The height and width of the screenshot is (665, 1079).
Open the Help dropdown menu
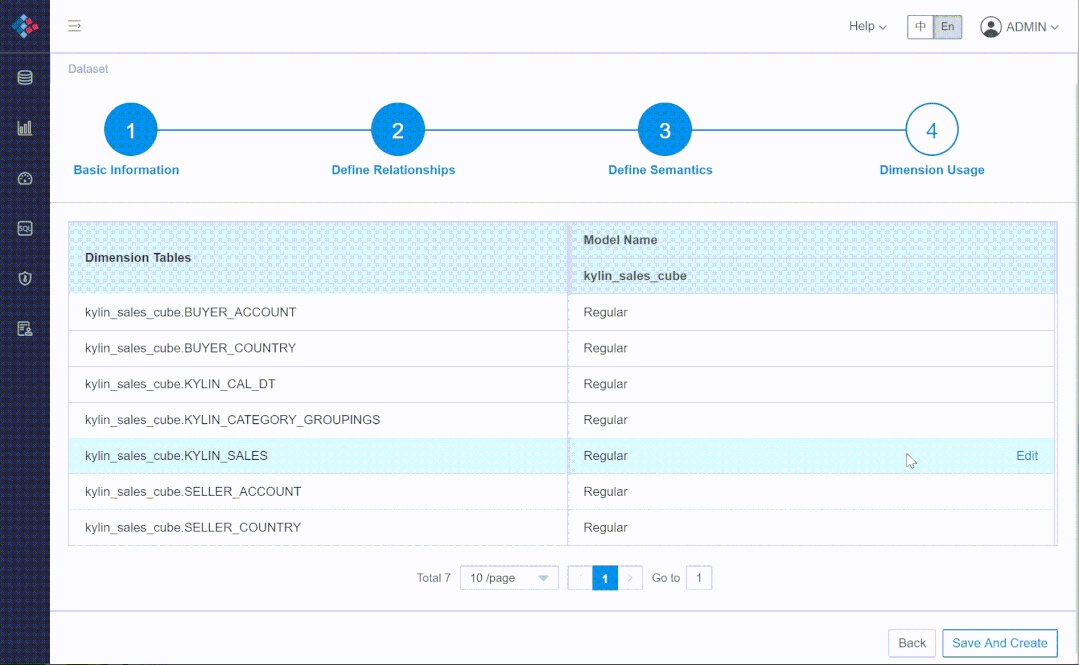tap(867, 26)
